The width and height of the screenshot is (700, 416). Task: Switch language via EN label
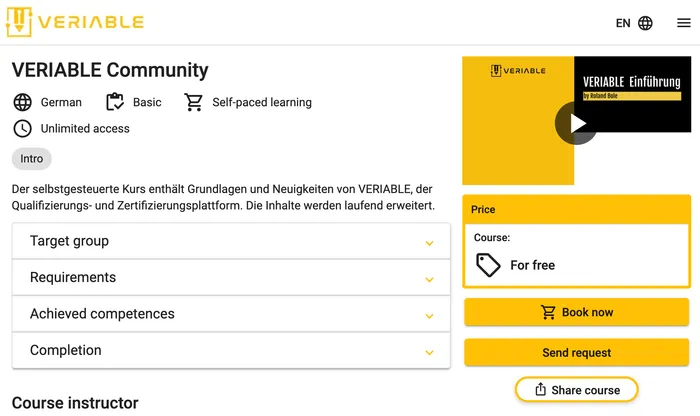pyautogui.click(x=623, y=23)
